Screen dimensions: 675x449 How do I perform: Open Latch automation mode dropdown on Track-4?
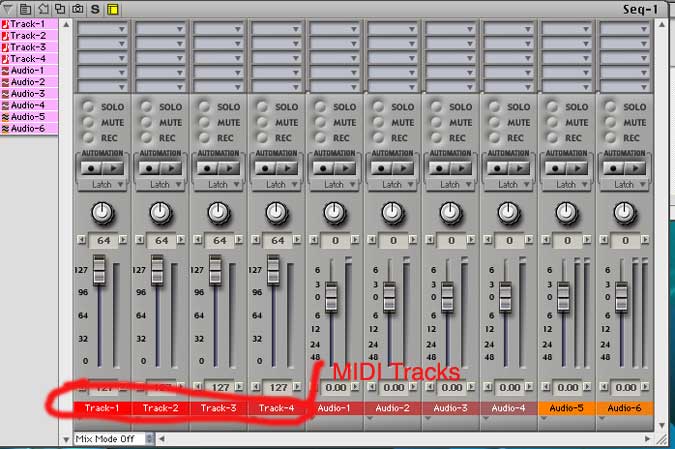point(276,184)
